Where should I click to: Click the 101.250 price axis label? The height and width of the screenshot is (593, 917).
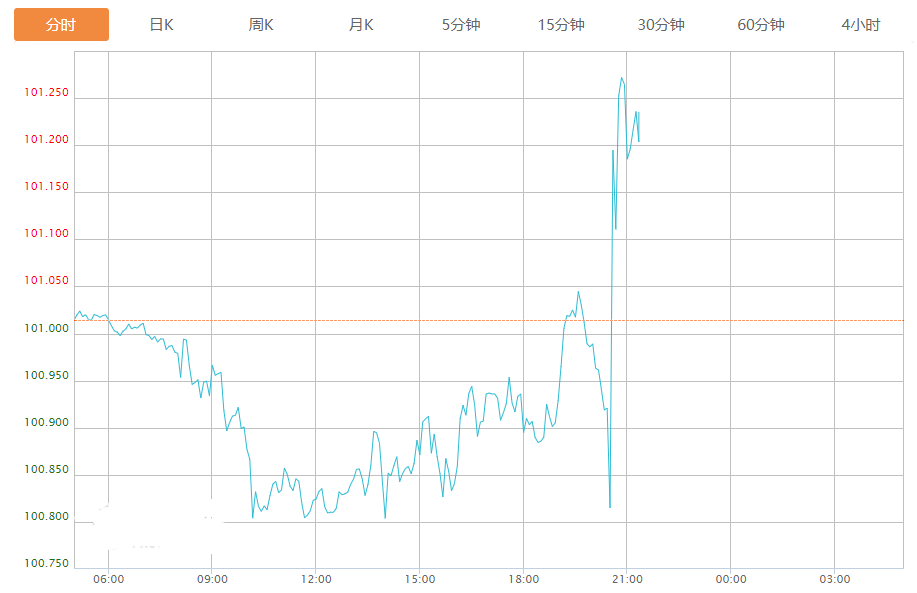47,94
